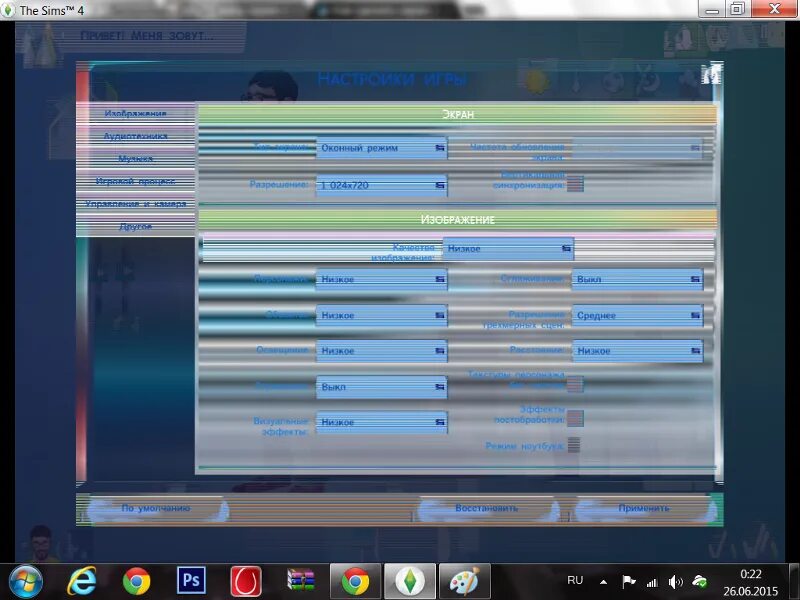Open WinRAR from the taskbar
The width and height of the screenshot is (800, 600).
301,581
